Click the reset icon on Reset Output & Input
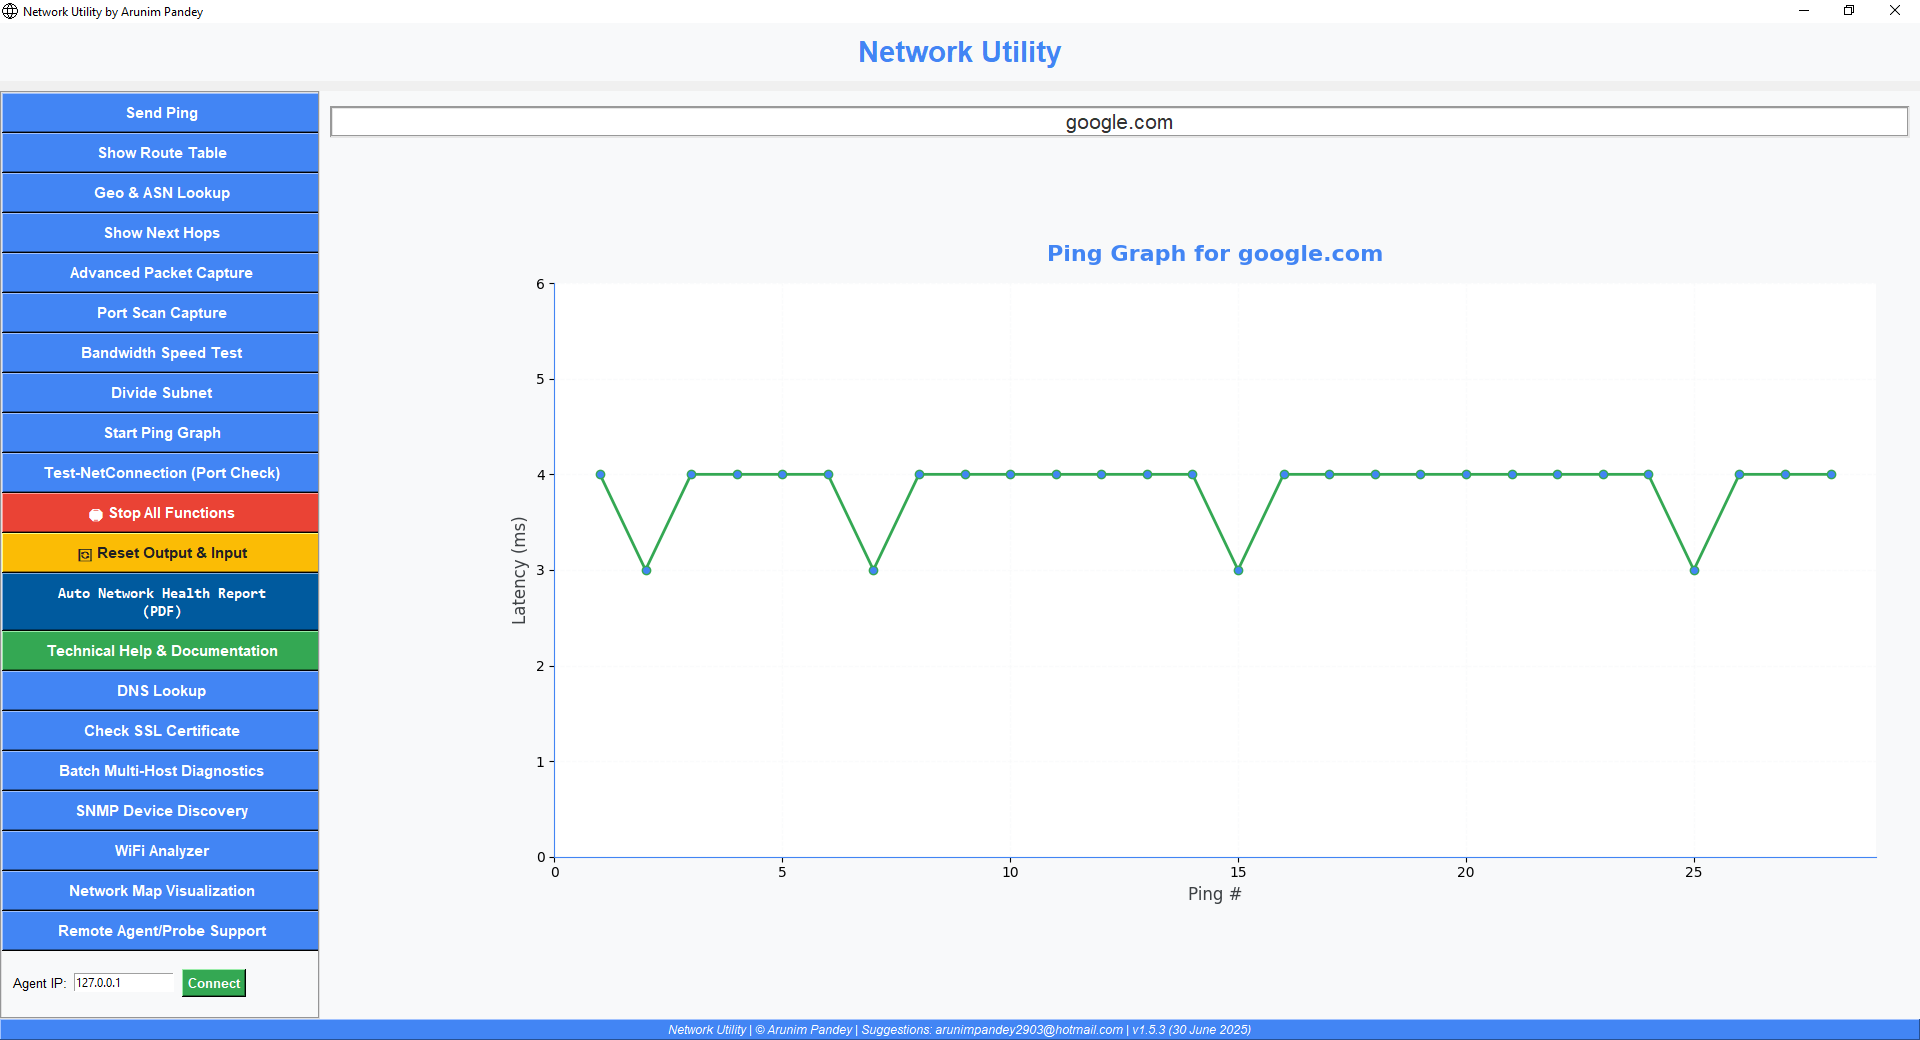The image size is (1920, 1040). (84, 553)
